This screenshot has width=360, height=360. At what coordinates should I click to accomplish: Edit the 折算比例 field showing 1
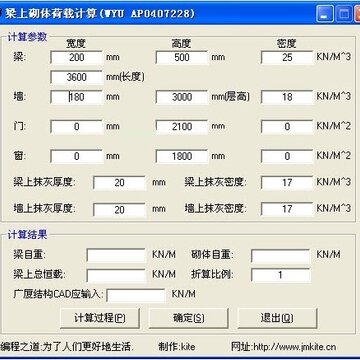(280, 275)
